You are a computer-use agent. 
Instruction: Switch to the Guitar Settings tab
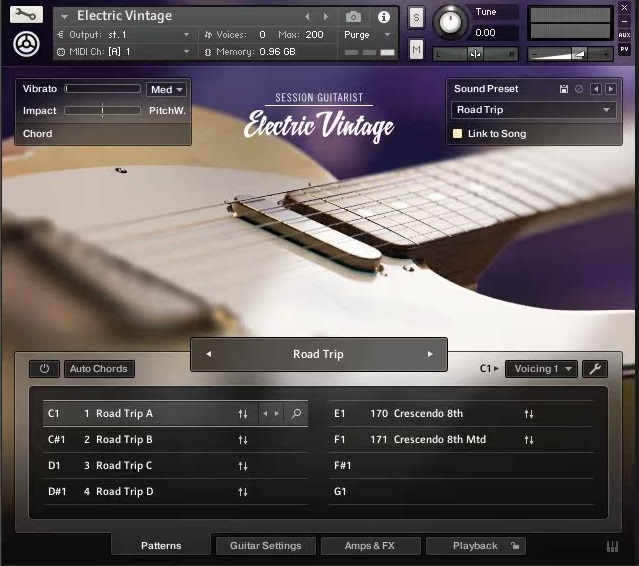click(265, 546)
